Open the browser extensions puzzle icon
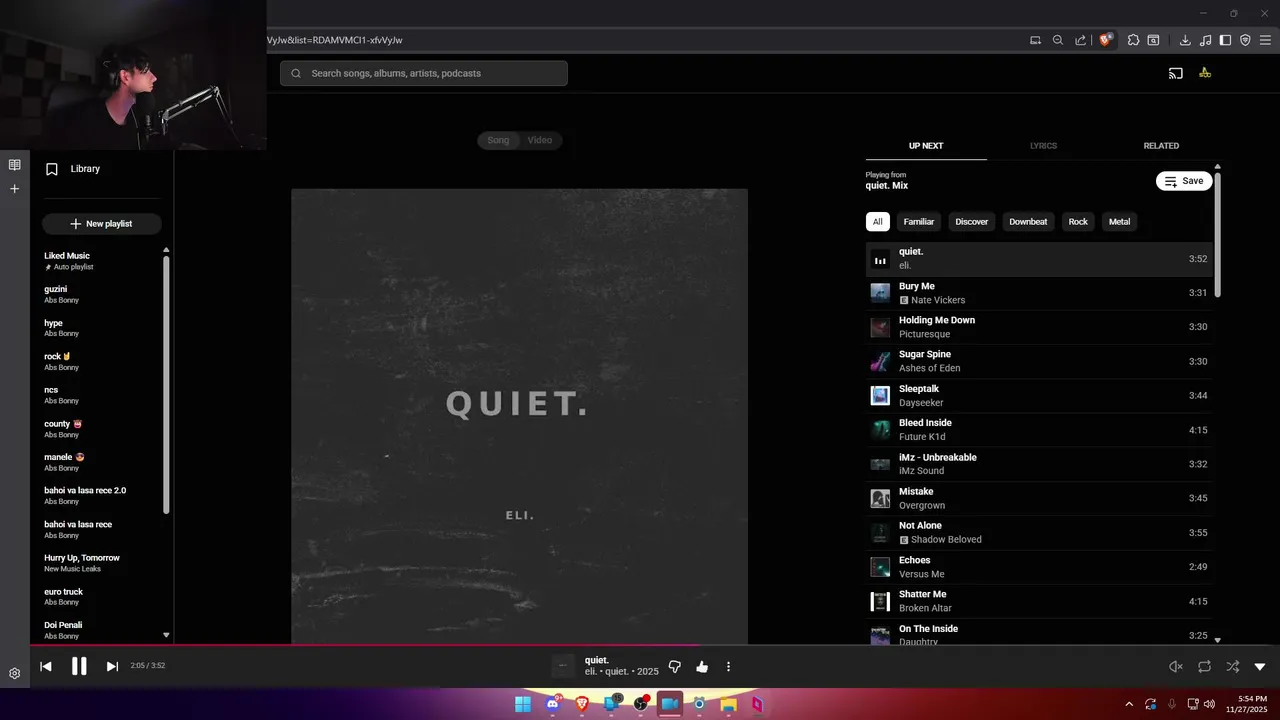The height and width of the screenshot is (720, 1280). [1133, 40]
